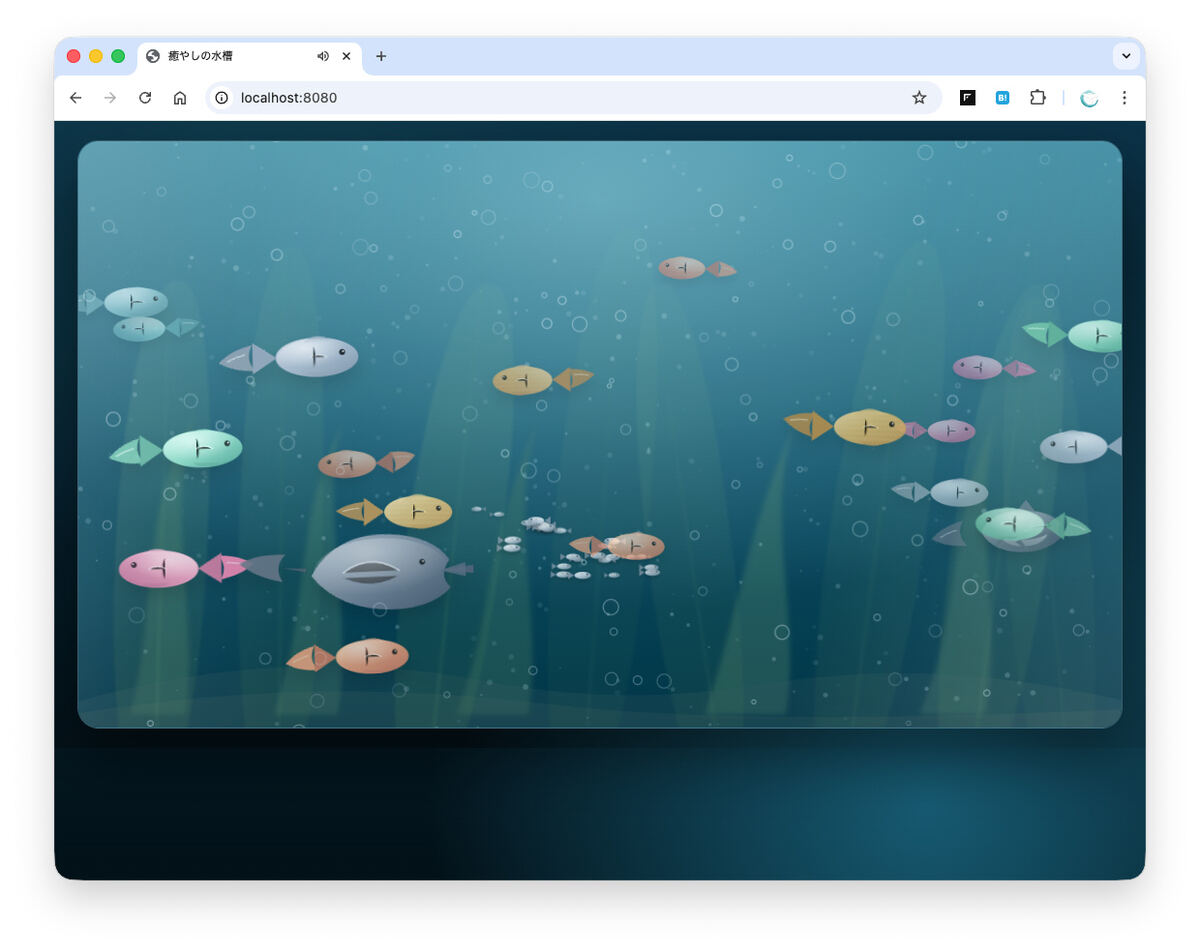View site information for localhost
The image size is (1200, 952).
[x=222, y=98]
